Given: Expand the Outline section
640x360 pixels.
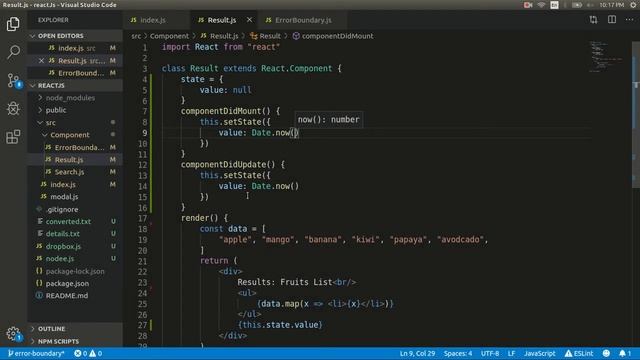Looking at the screenshot, I should click(x=51, y=329).
